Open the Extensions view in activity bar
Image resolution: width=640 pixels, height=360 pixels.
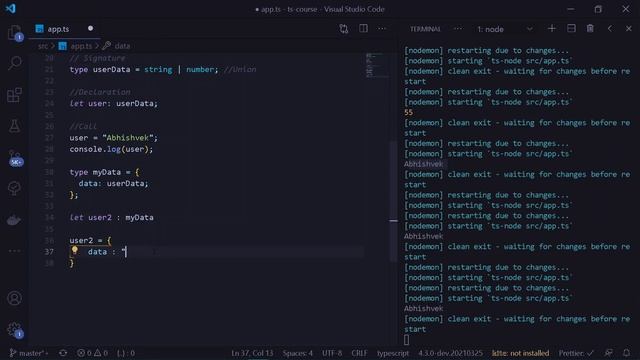click(14, 95)
